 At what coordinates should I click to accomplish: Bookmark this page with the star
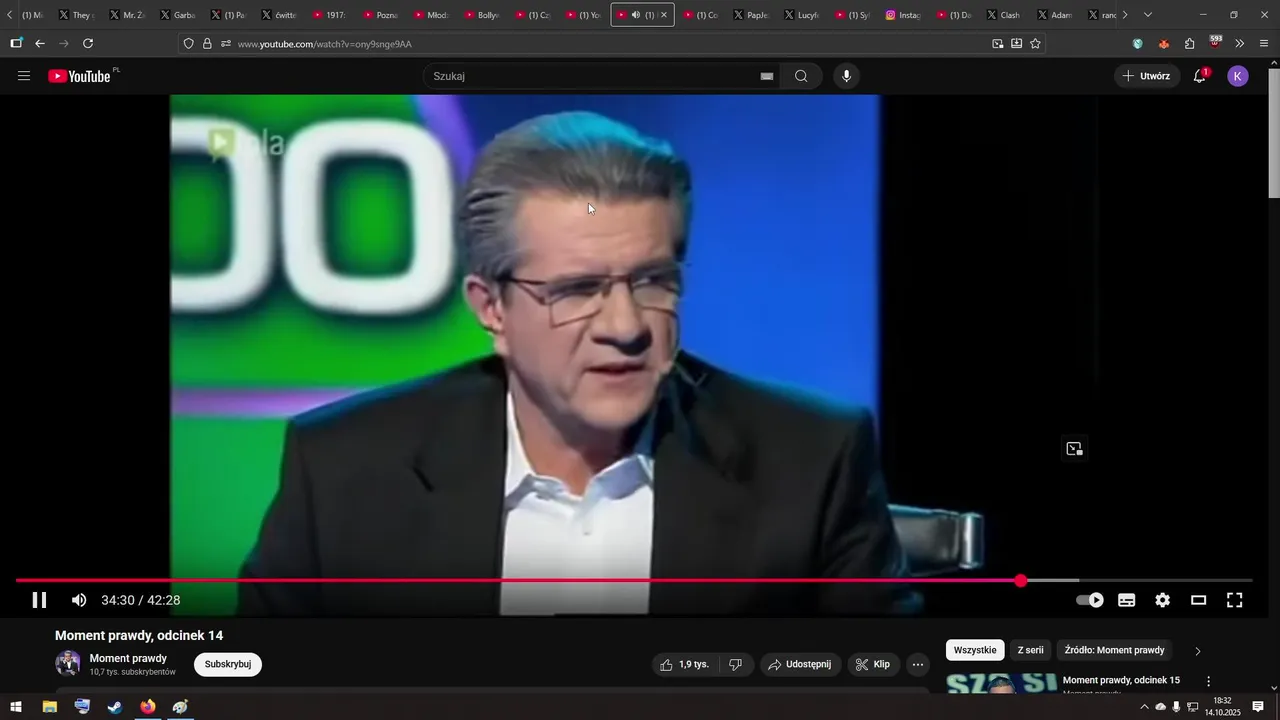[x=1035, y=44]
